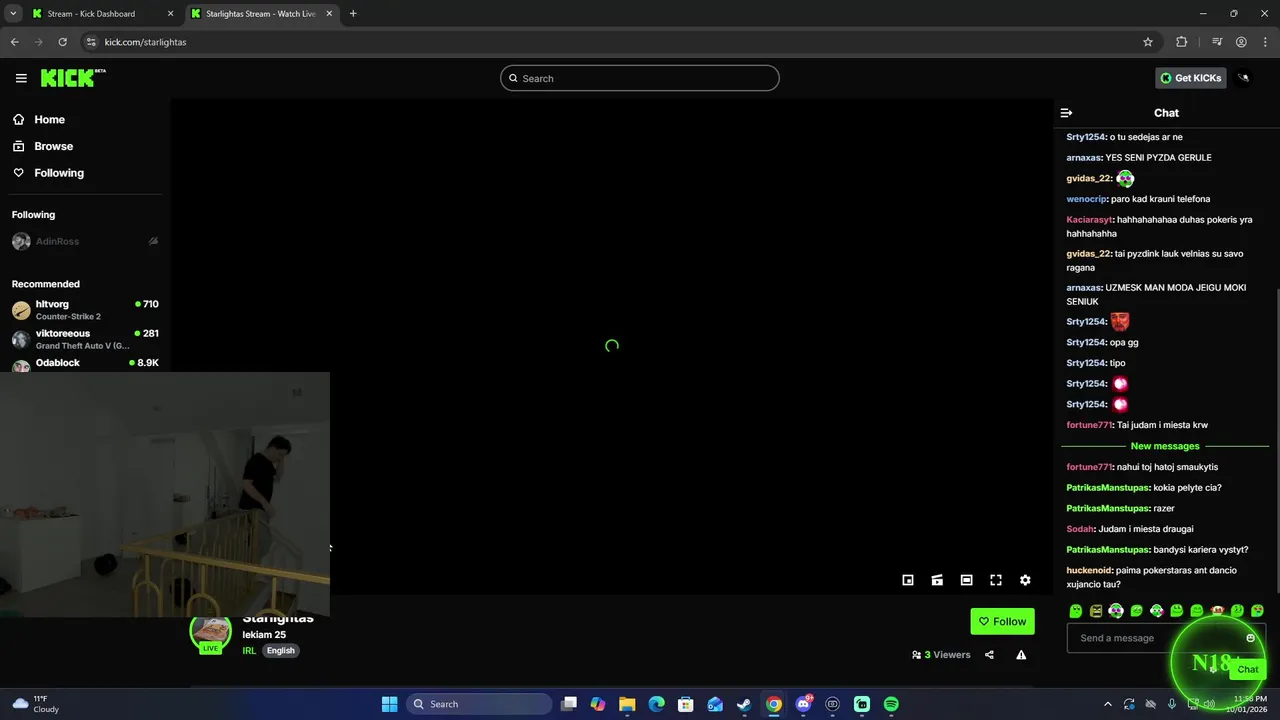Open the Odablock recommended channel

[x=85, y=364]
